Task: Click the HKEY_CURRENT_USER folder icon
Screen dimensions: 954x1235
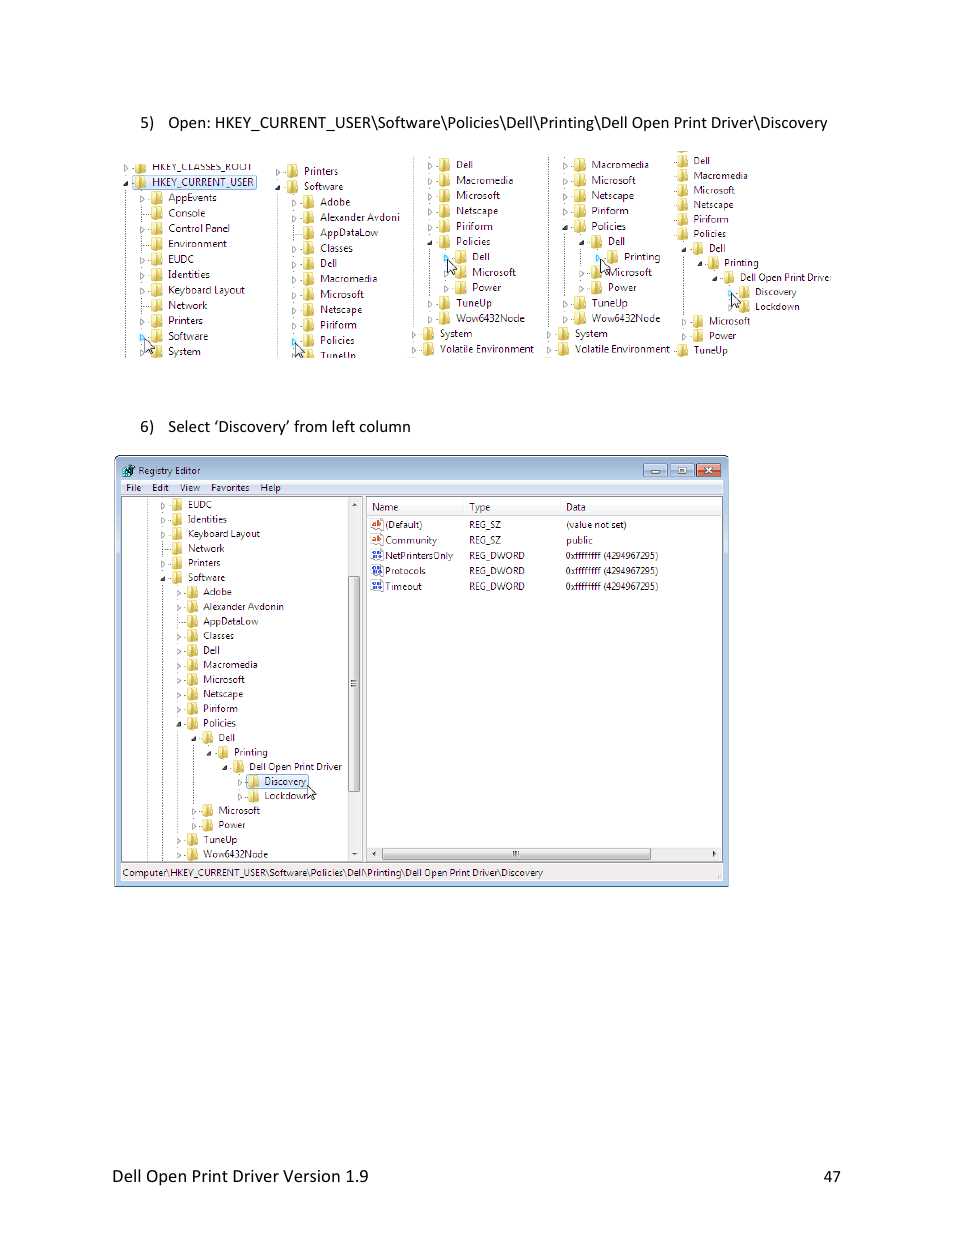Action: pyautogui.click(x=141, y=182)
